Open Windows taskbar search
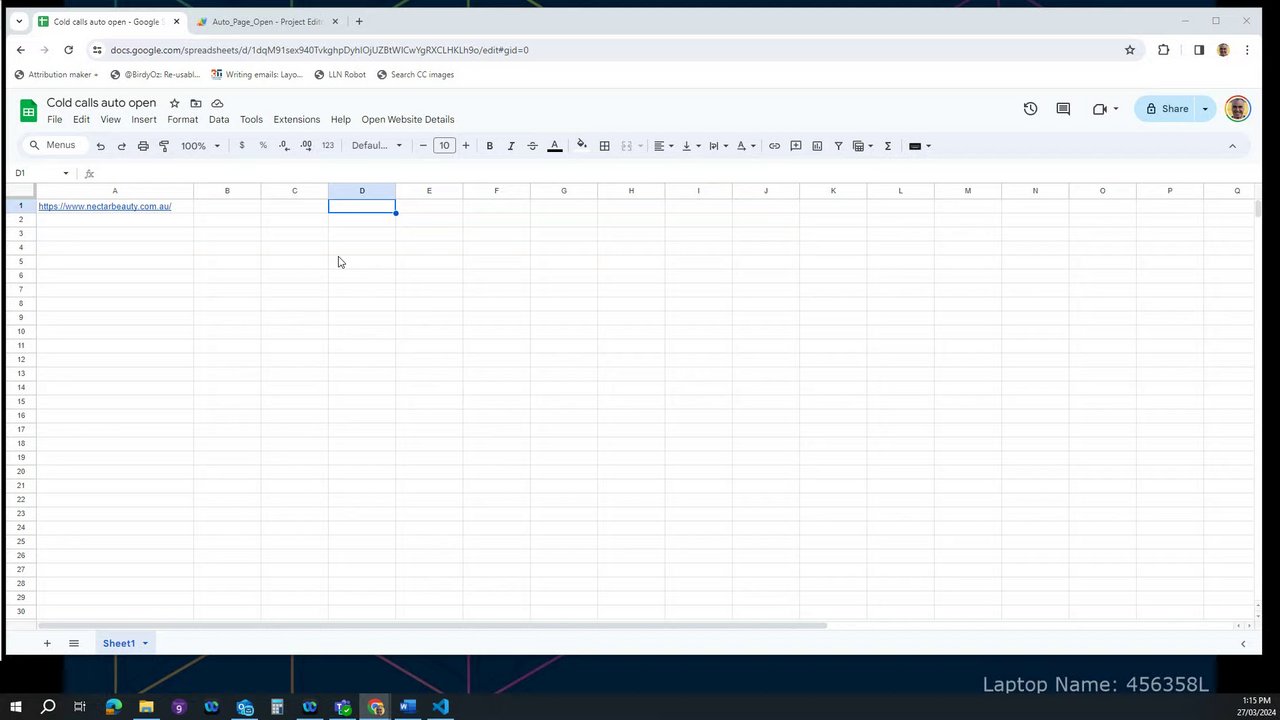This screenshot has width=1280, height=720. (x=48, y=707)
